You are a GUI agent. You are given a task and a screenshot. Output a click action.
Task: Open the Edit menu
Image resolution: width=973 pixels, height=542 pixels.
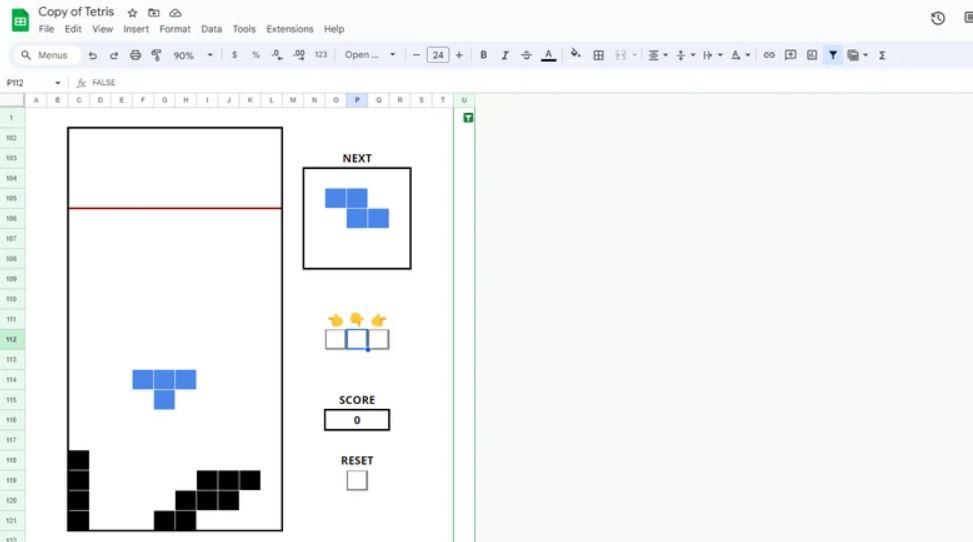coord(73,29)
